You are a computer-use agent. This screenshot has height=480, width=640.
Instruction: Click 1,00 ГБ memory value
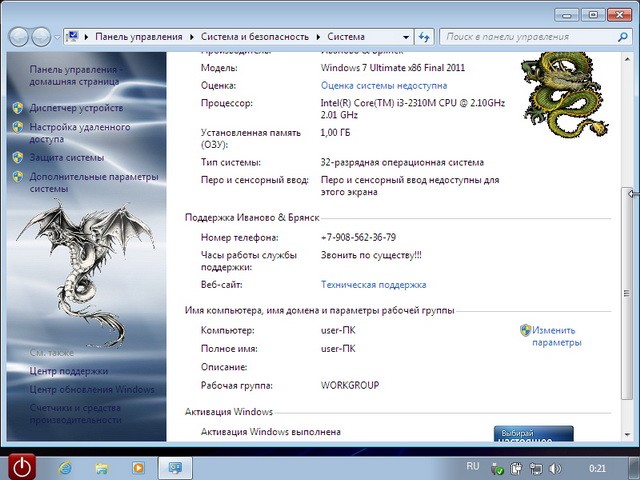pyautogui.click(x=335, y=133)
